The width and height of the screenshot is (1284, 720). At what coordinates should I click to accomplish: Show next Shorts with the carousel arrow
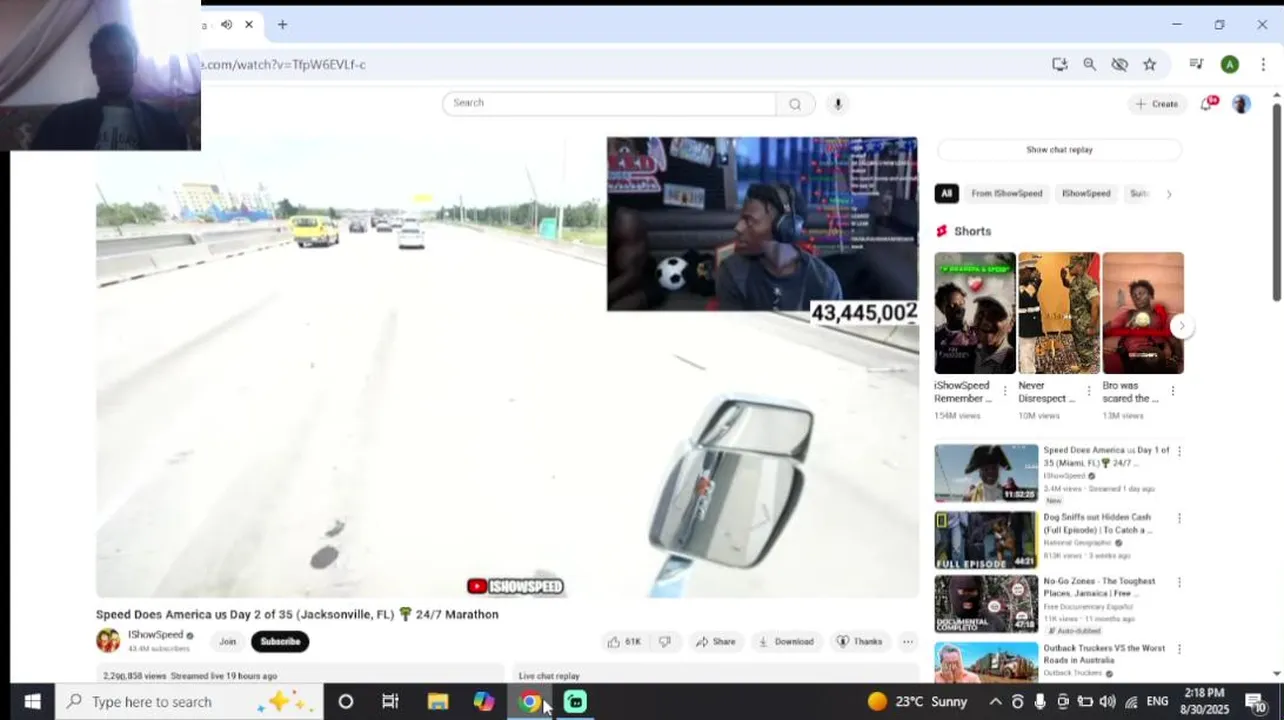[x=1181, y=326]
